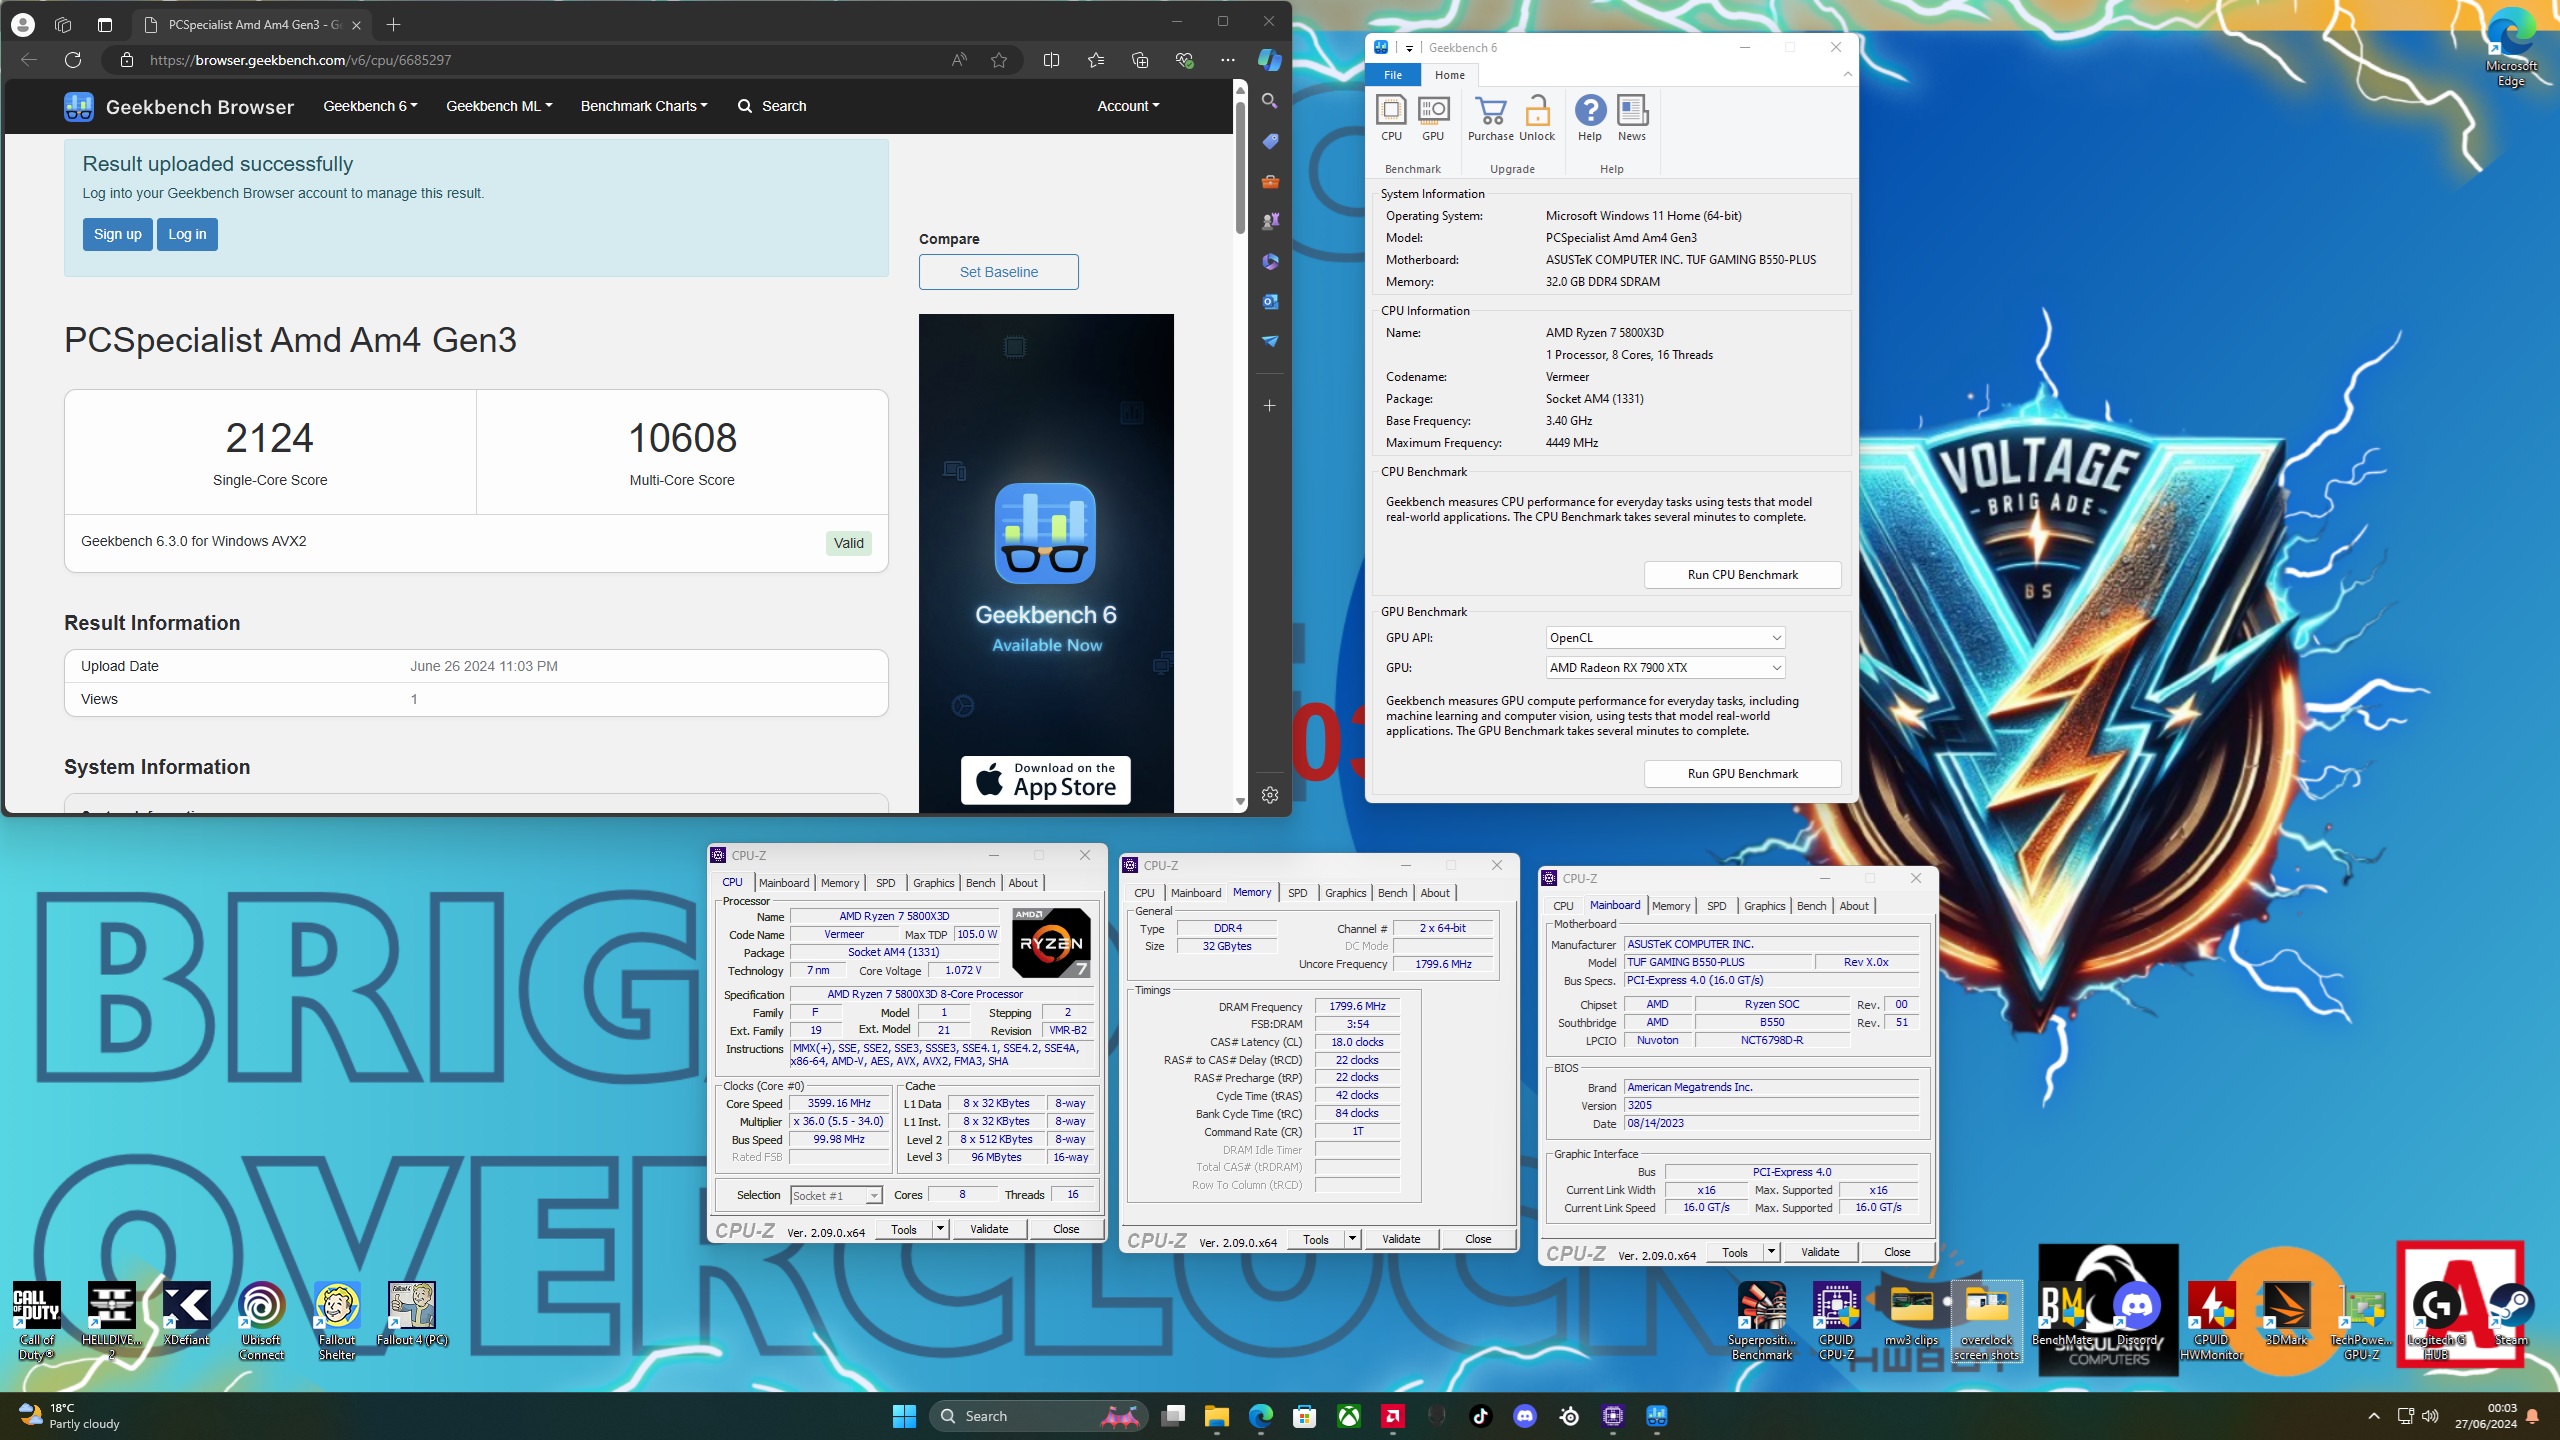Open Edge sidebar settings gear

(1269, 795)
